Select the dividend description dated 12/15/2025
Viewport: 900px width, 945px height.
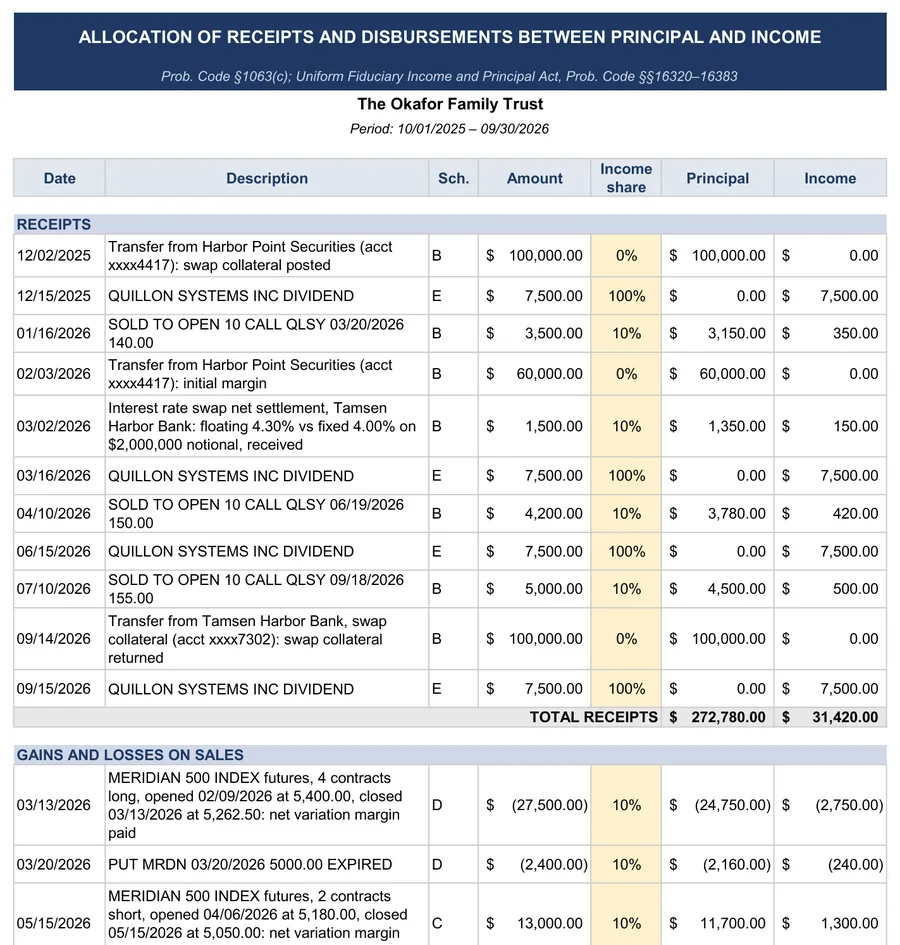tap(231, 296)
